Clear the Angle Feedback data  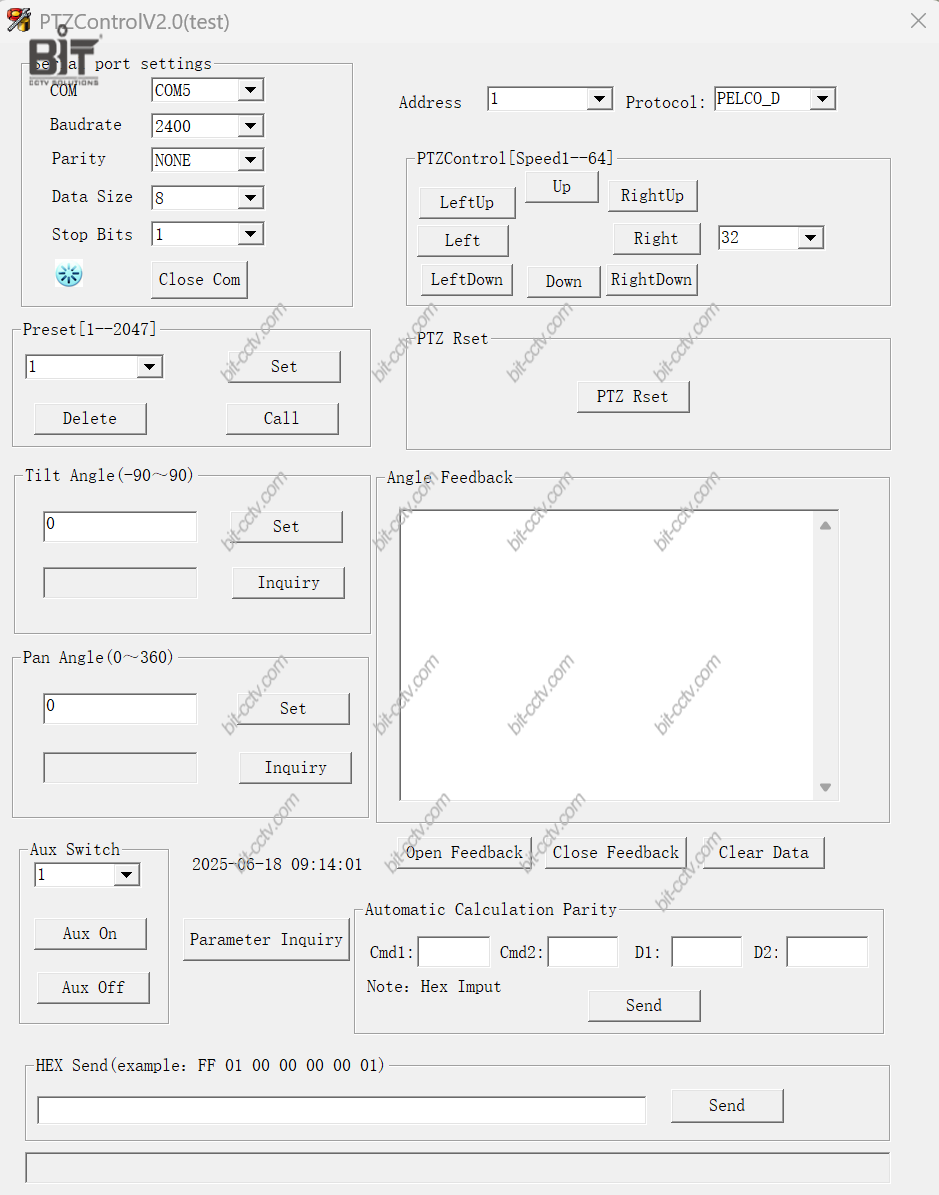tap(763, 852)
